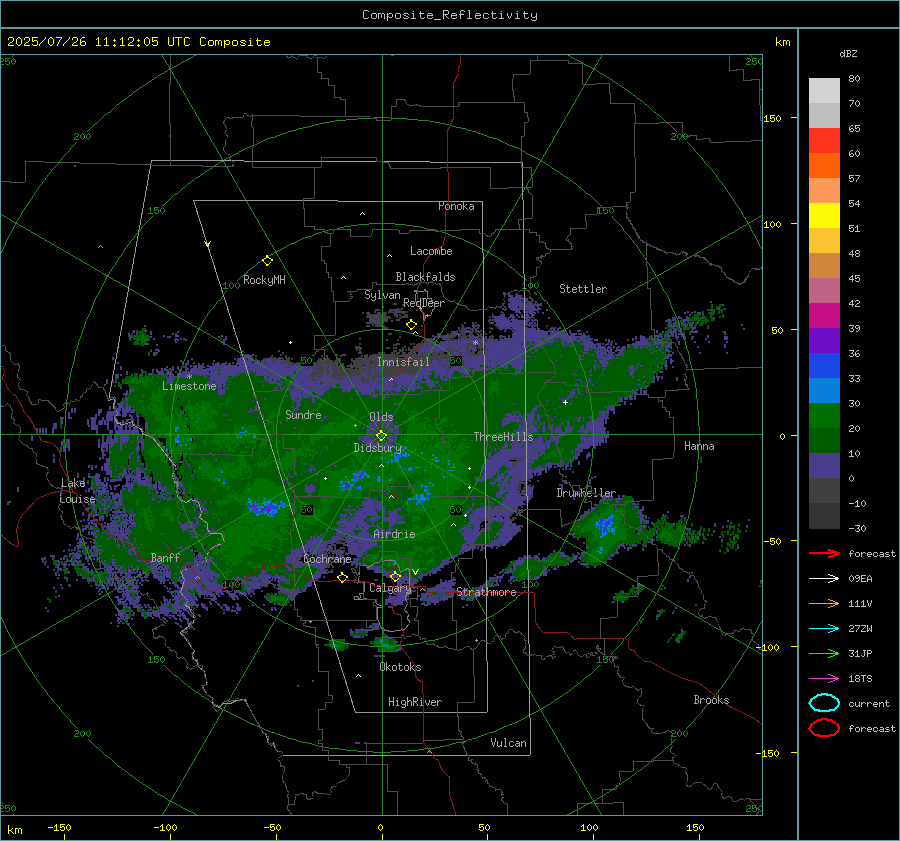Click the Okotoks label
The image size is (900, 841).
click(400, 667)
